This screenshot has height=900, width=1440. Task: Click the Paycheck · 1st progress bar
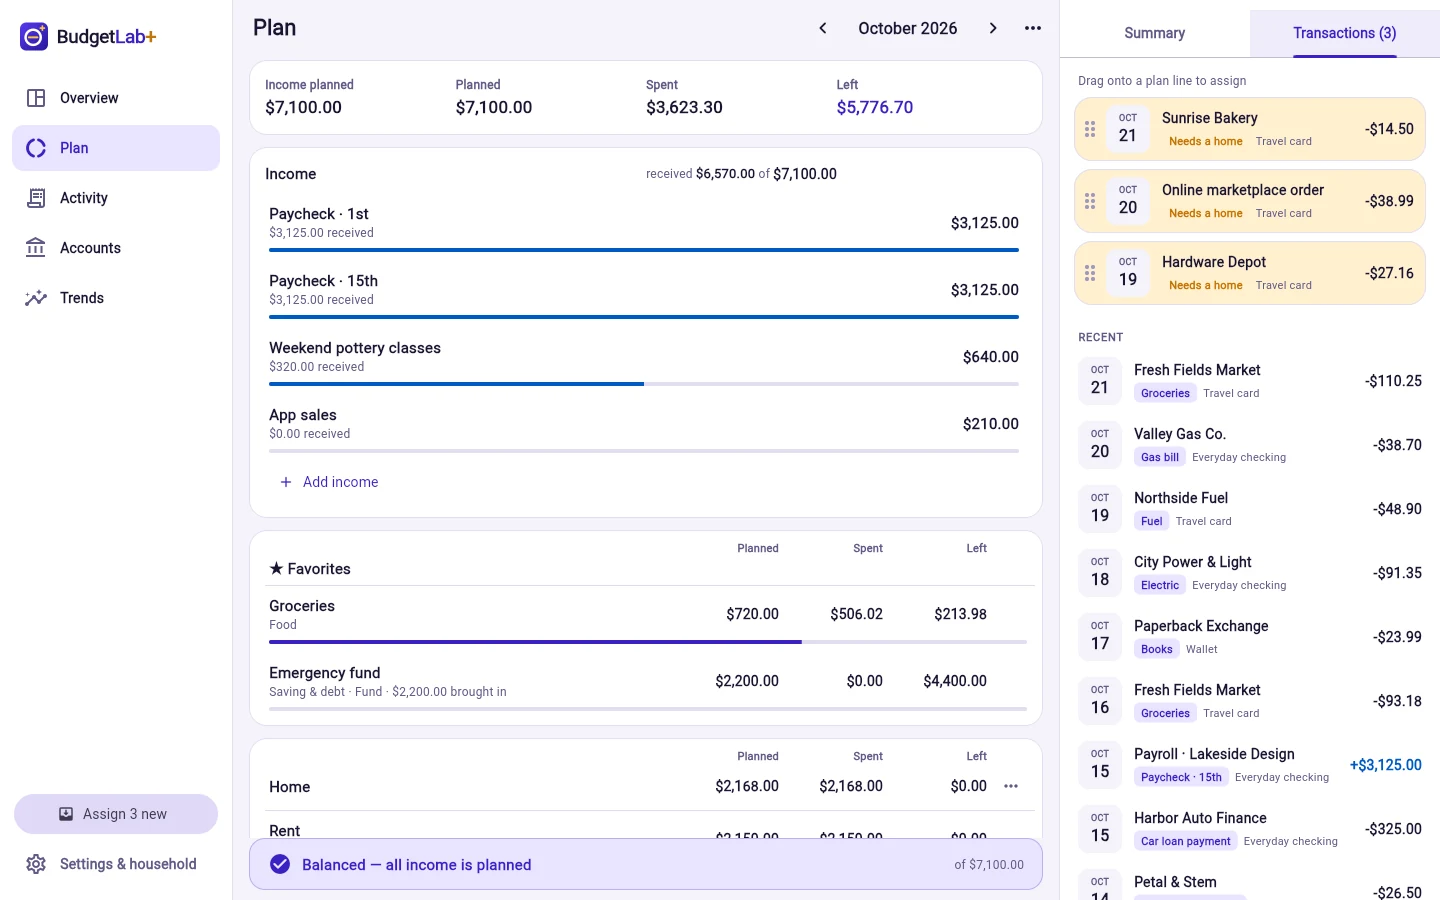644,250
